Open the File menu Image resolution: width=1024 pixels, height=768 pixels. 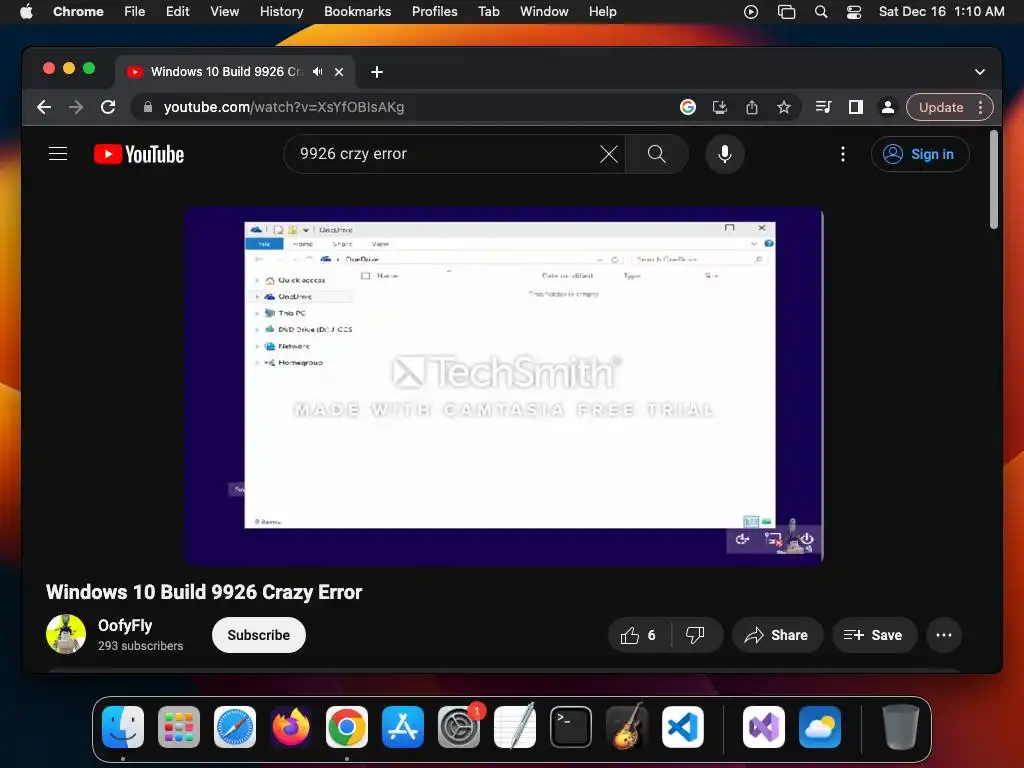click(x=135, y=12)
